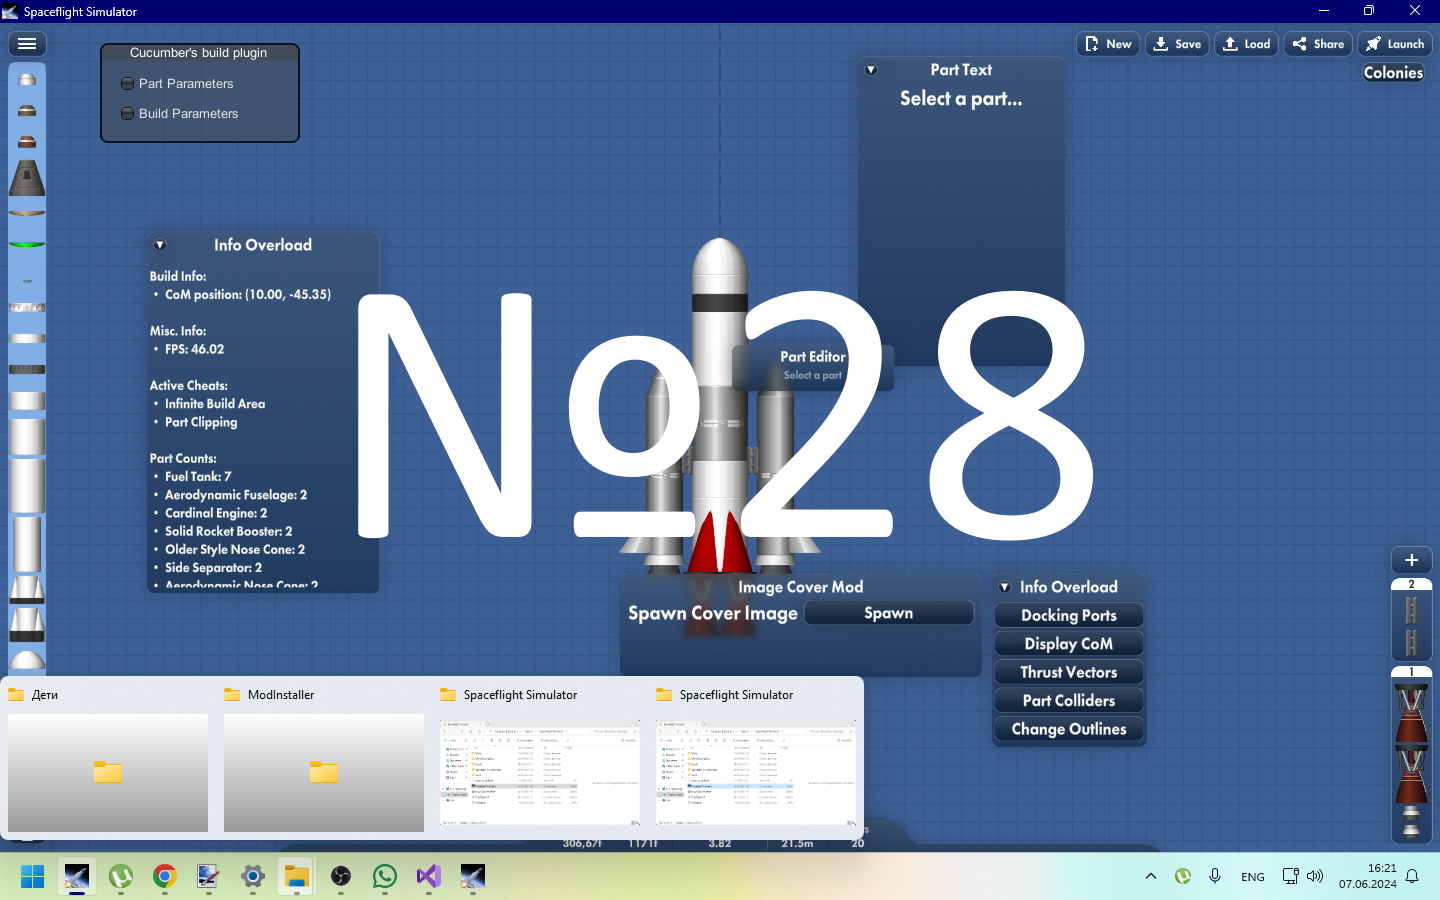
Task: Collapse the Info Overload toggles window
Action: point(1005,587)
